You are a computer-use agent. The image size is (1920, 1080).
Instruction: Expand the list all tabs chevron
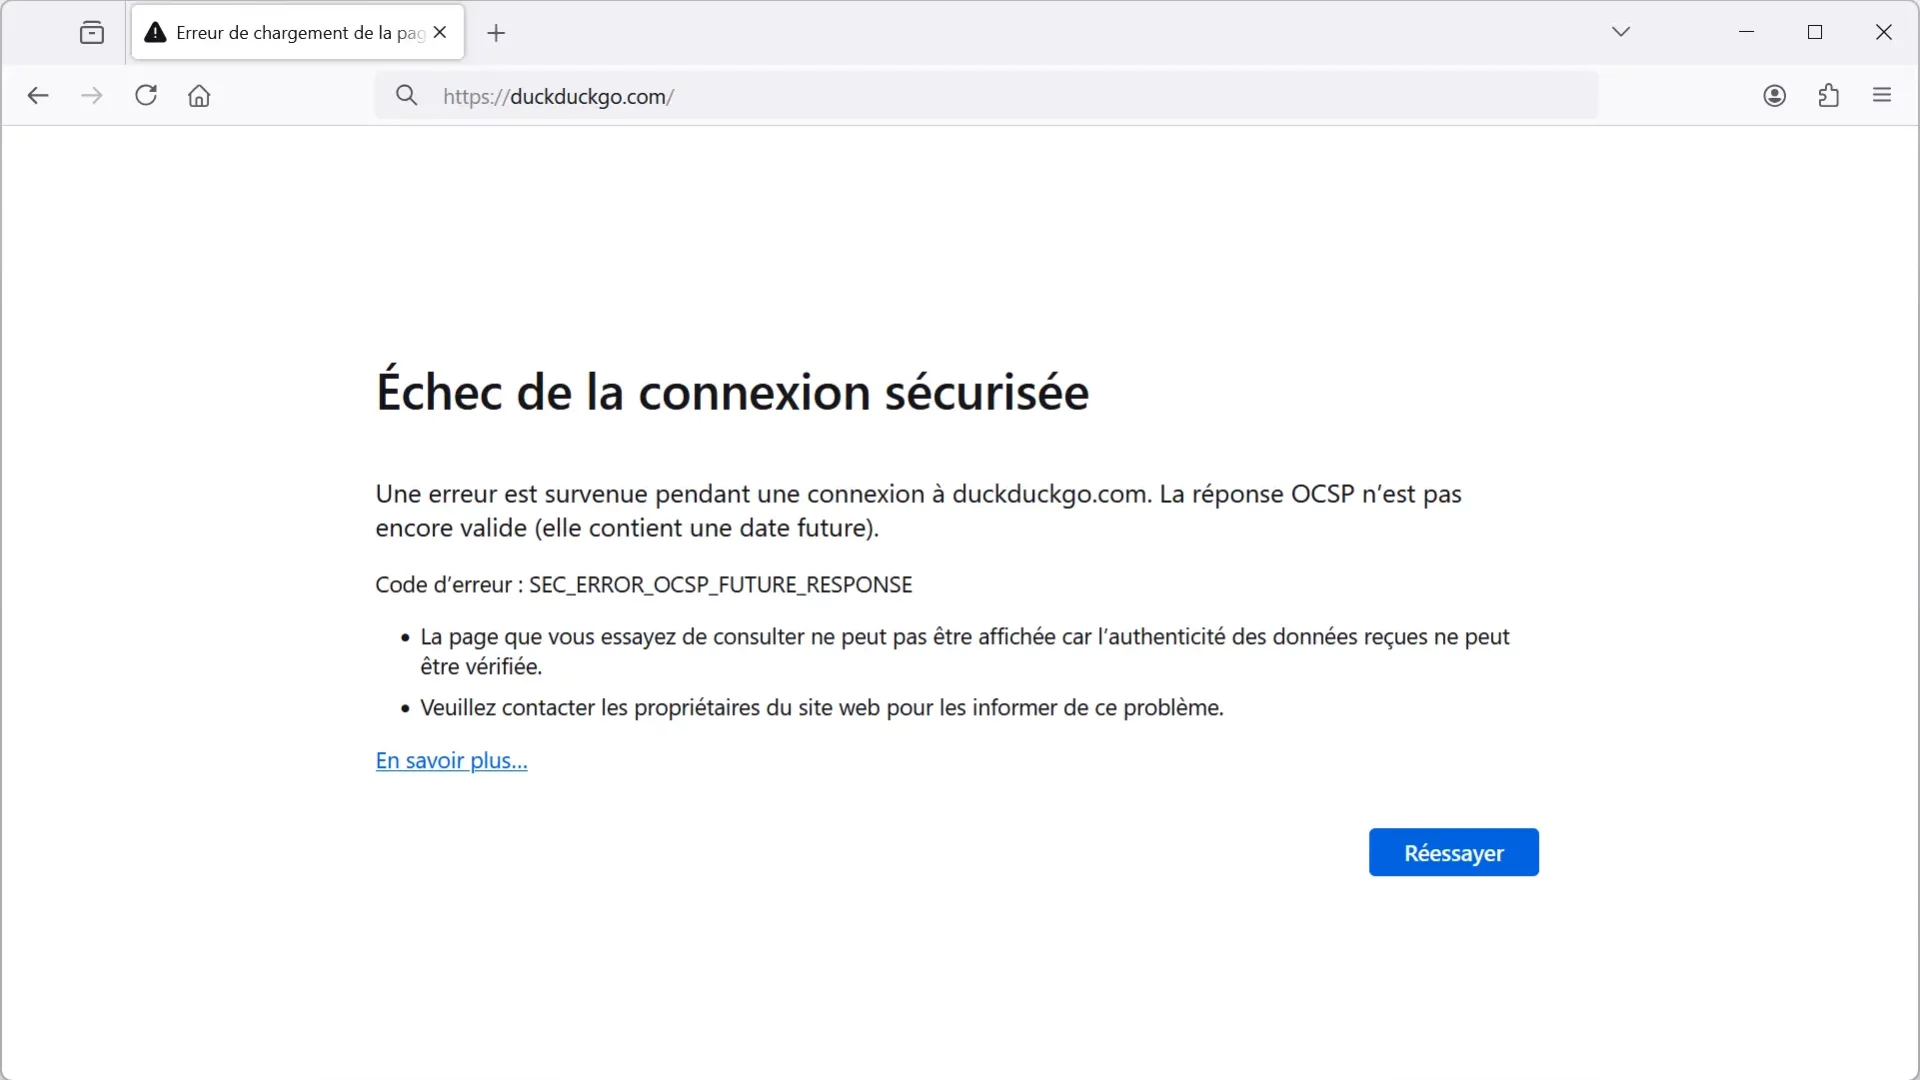1621,32
